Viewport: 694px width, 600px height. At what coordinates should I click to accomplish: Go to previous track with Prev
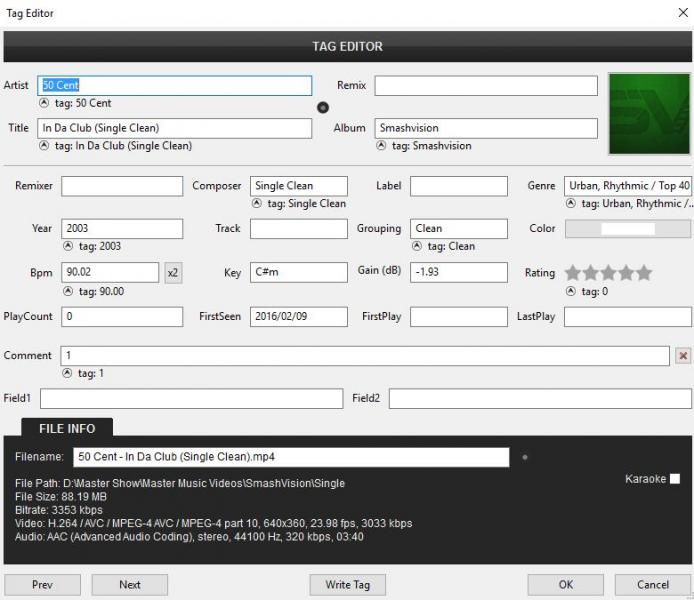(x=42, y=585)
